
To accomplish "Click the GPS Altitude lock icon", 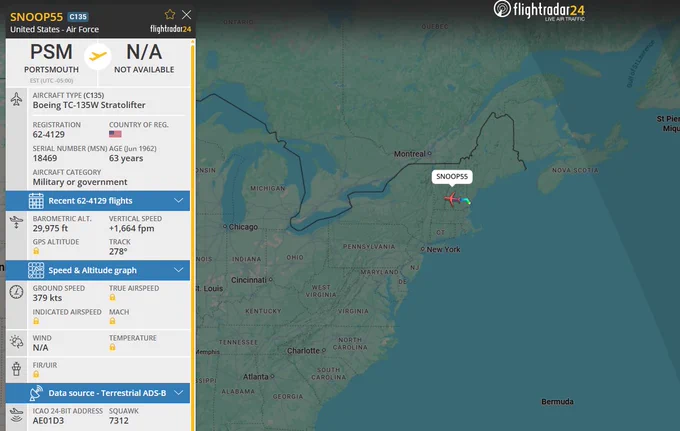I will [x=36, y=251].
